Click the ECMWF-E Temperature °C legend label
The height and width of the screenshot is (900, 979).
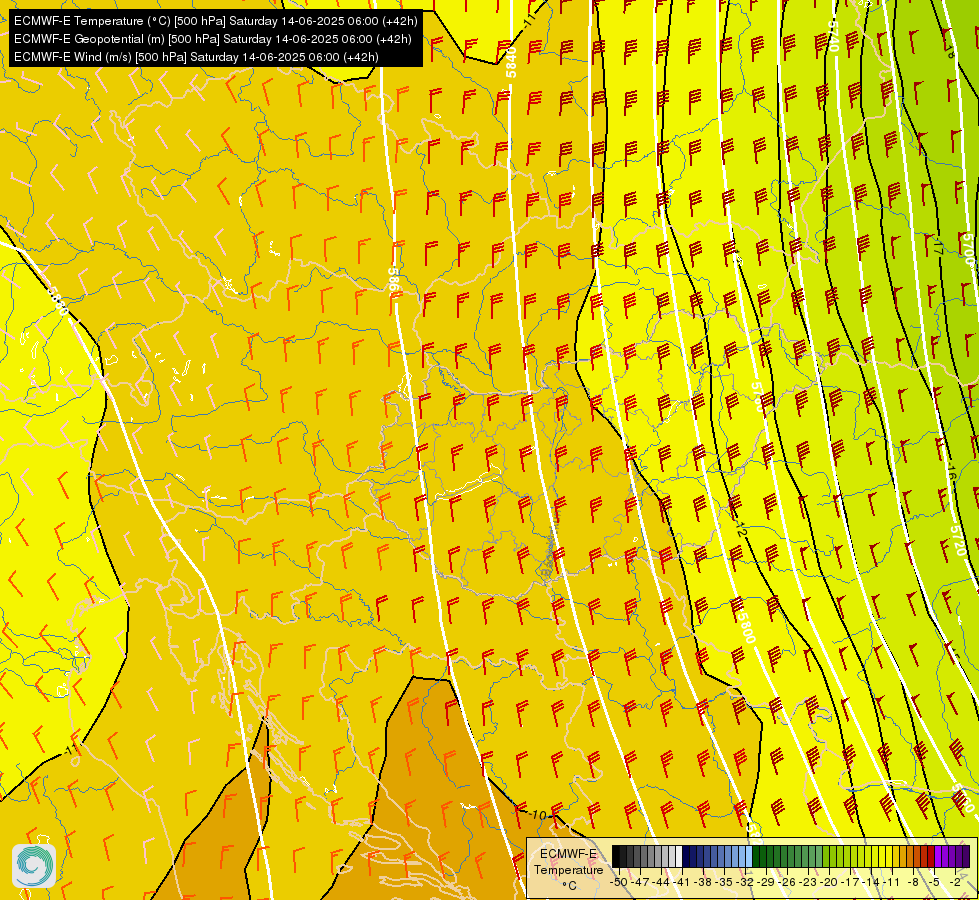pyautogui.click(x=568, y=869)
